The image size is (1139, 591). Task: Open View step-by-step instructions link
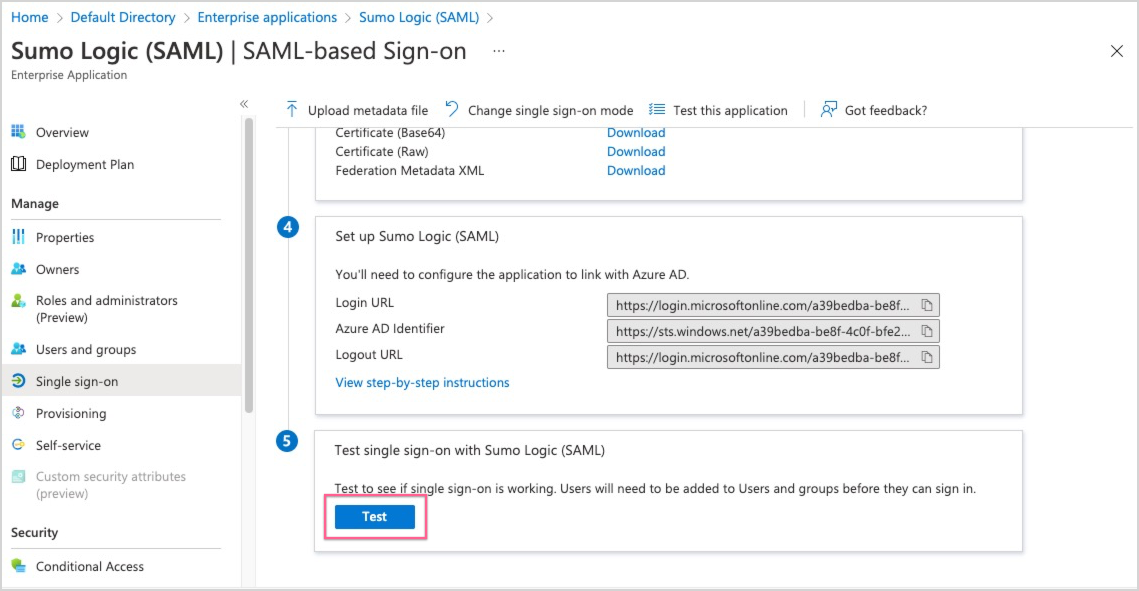[x=422, y=382]
